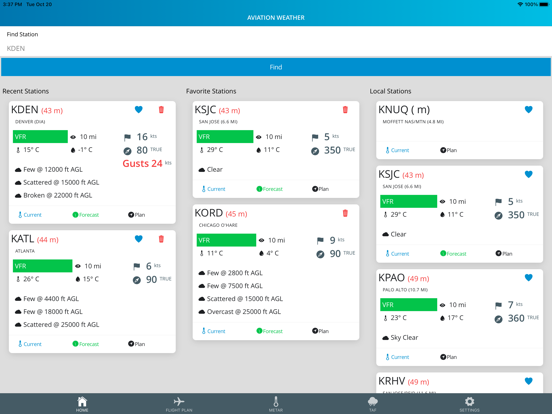Click 'Sky Clear' on KPAO card
This screenshot has width=552, height=414.
pos(400,338)
